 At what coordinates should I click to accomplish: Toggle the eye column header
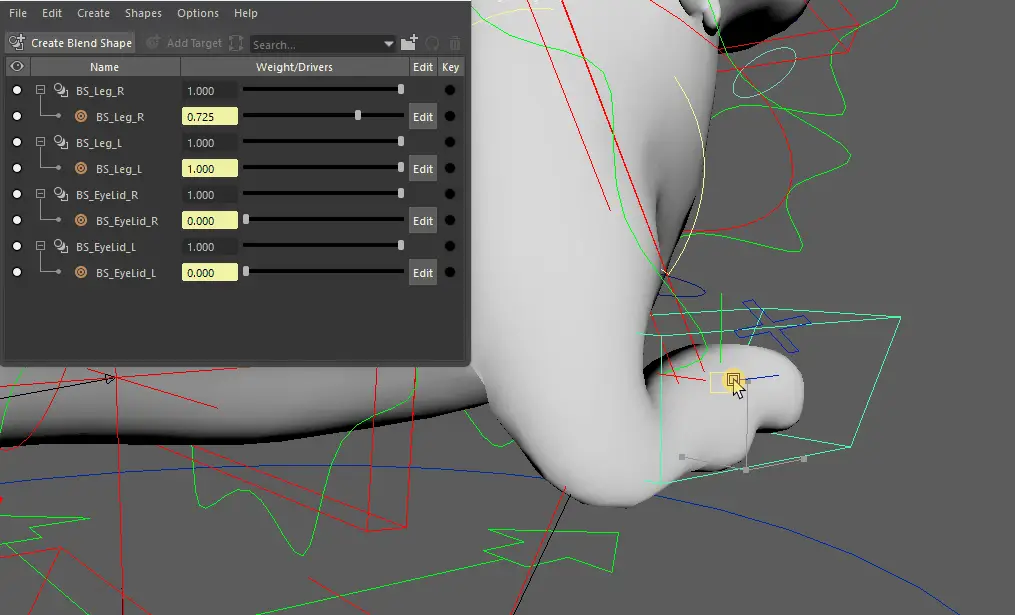pyautogui.click(x=17, y=67)
